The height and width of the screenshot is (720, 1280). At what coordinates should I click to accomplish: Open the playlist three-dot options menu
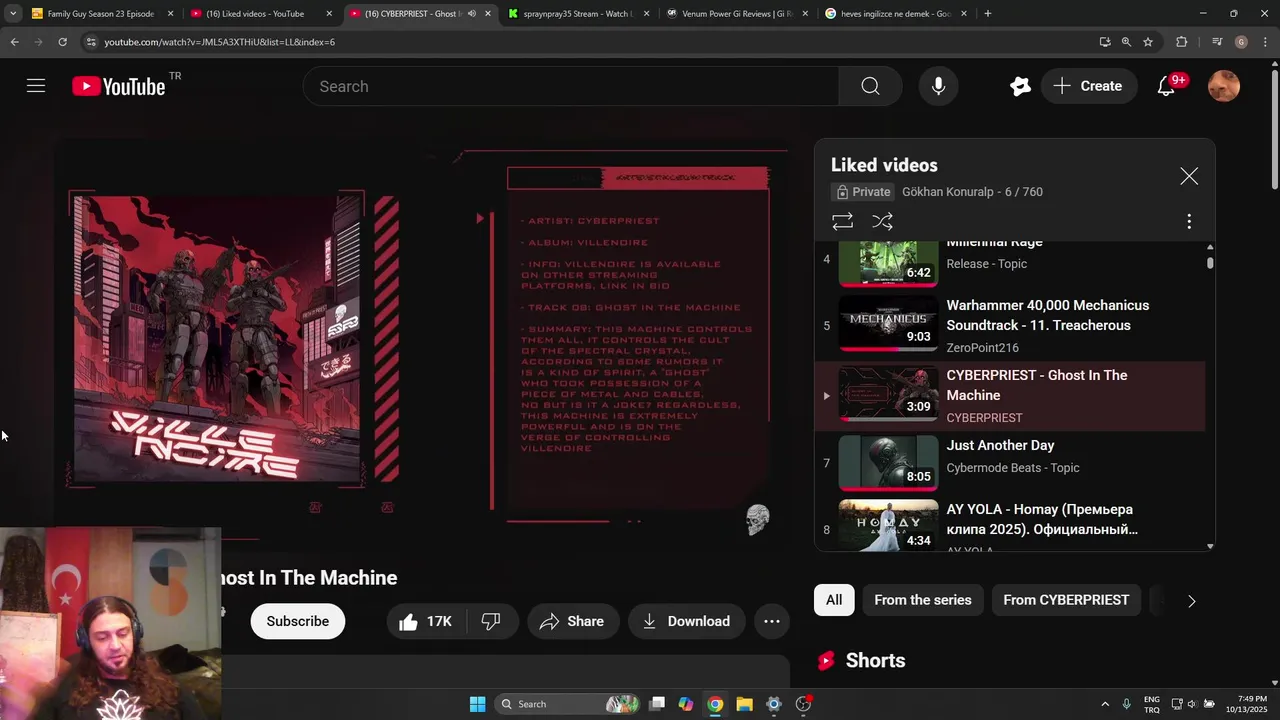1189,221
